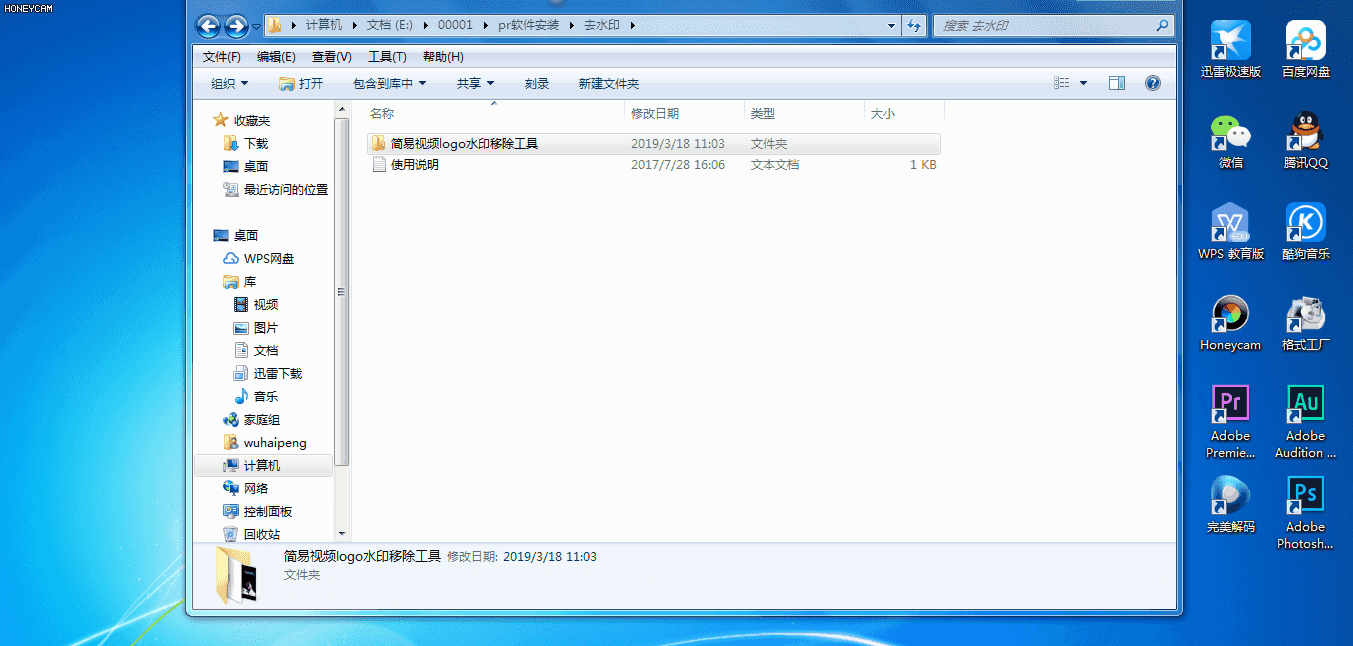Expand the 包含到库中 dropdown
The width and height of the screenshot is (1353, 646).
tap(390, 84)
